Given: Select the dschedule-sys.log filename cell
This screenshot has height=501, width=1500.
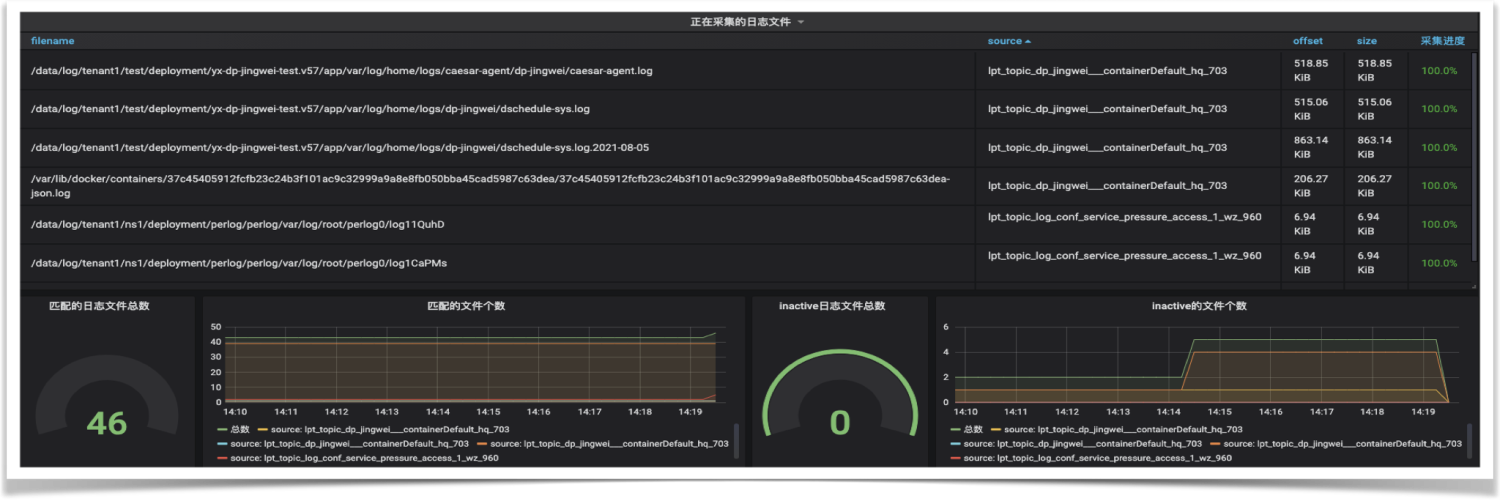Looking at the screenshot, I should [x=499, y=109].
